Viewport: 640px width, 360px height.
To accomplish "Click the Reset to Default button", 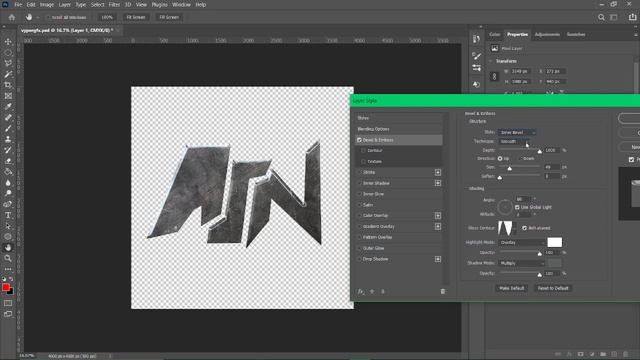I will point(553,288).
